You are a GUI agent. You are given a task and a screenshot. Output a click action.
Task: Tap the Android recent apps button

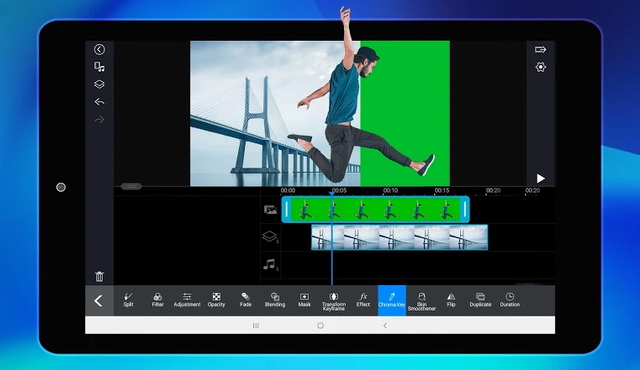click(256, 326)
